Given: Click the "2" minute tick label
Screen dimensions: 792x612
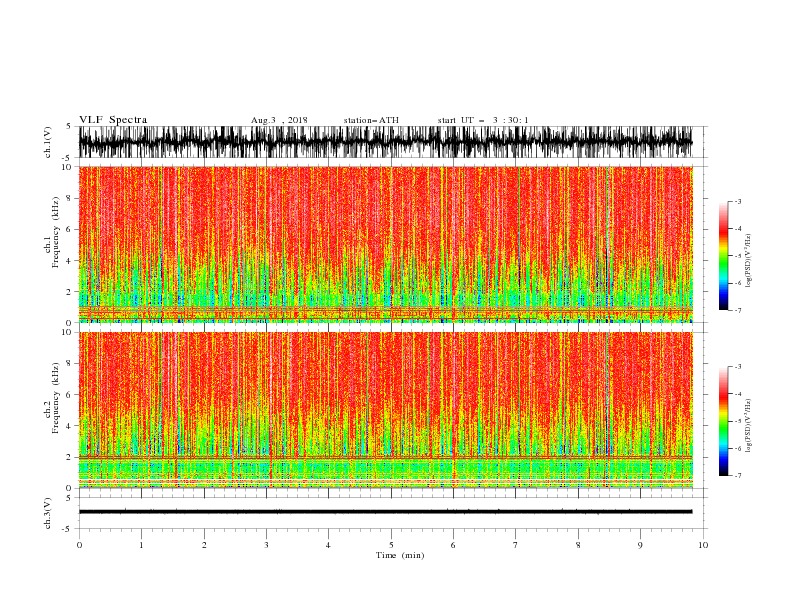Looking at the screenshot, I should click(x=204, y=545).
